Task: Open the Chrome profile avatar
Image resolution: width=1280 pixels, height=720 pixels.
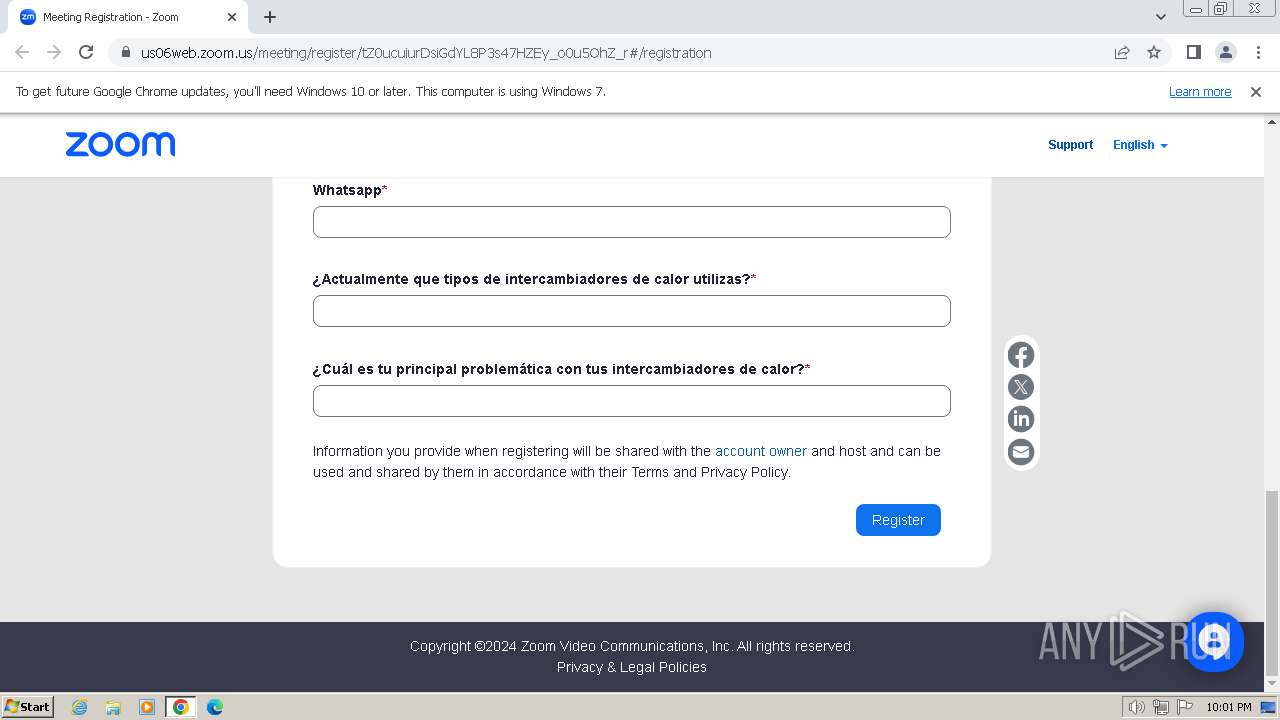Action: coord(1225,52)
